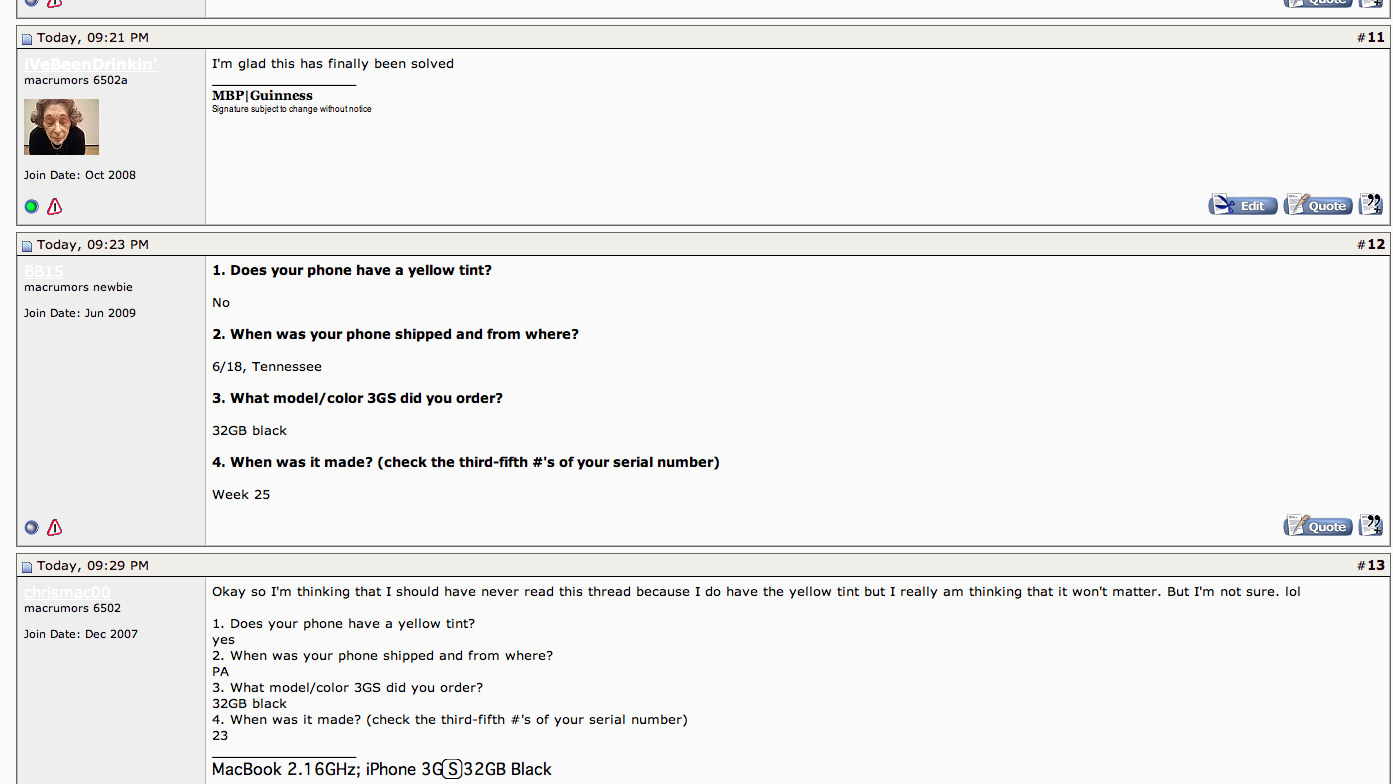Click post status icon beside Today, 09:29 PM
1393x784 pixels.
(x=27, y=567)
